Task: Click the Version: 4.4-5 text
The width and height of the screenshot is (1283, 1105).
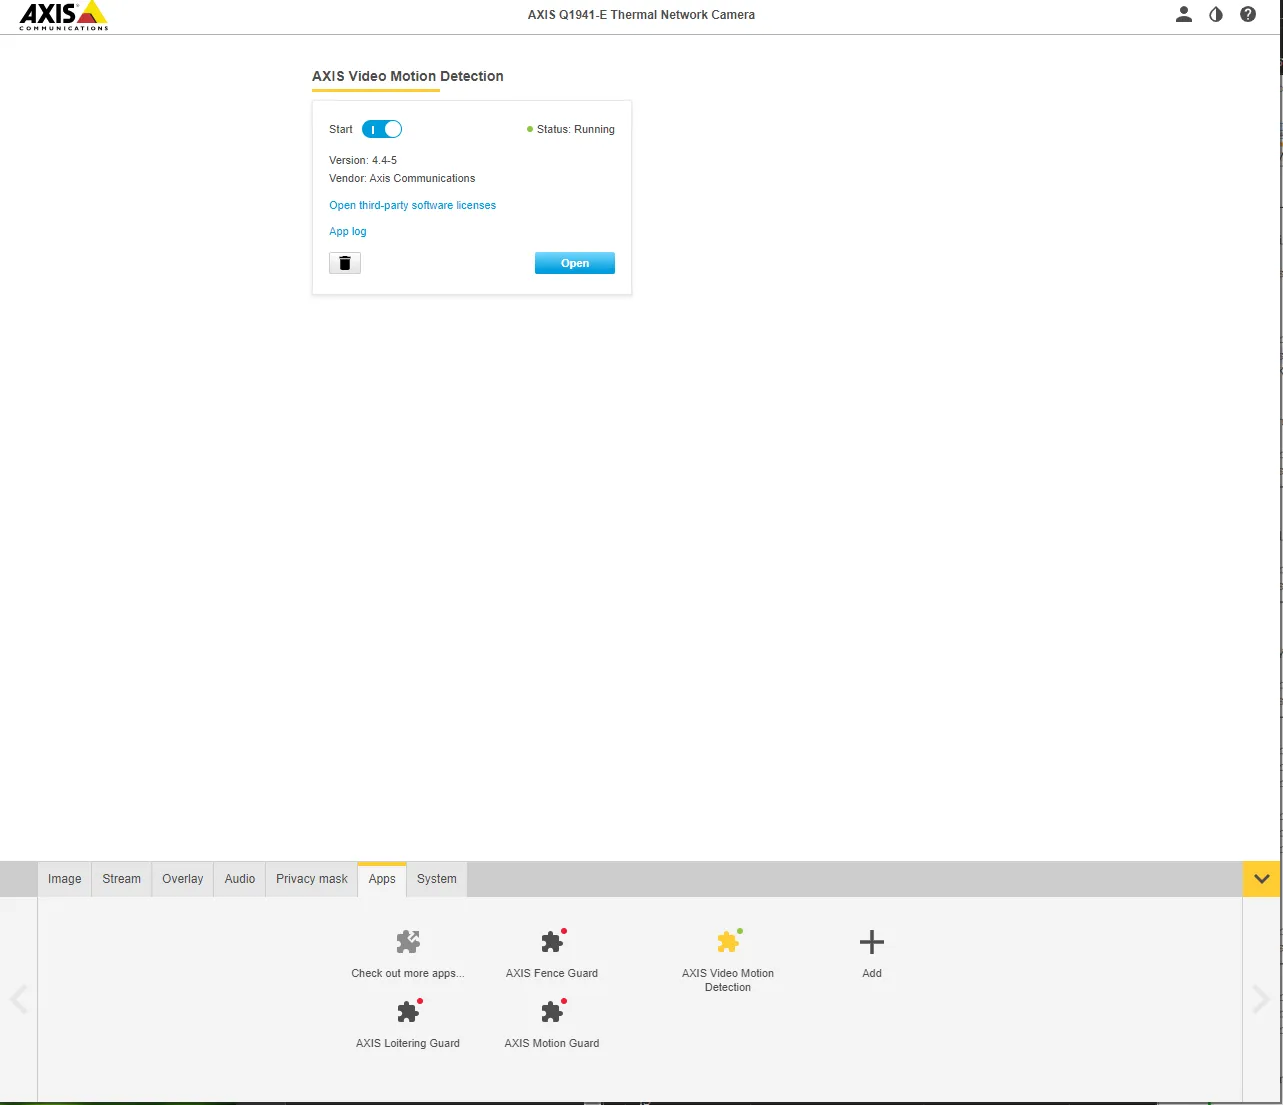Action: click(x=363, y=160)
